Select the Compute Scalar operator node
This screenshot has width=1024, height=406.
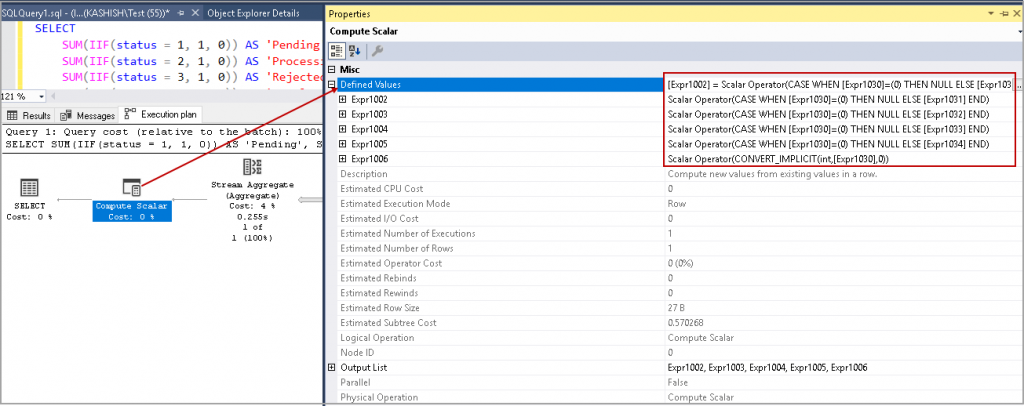pyautogui.click(x=131, y=188)
